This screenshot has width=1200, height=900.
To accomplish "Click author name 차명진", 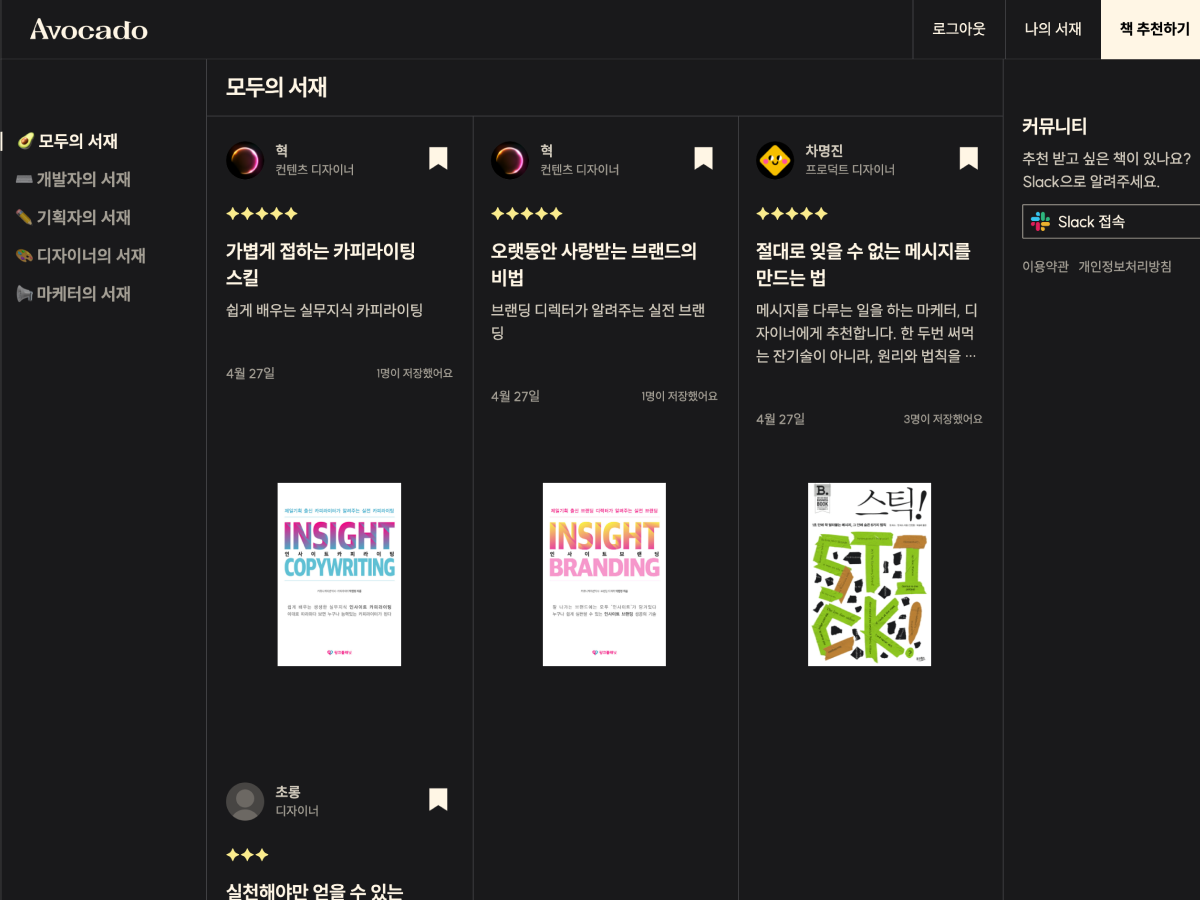I will [x=824, y=150].
